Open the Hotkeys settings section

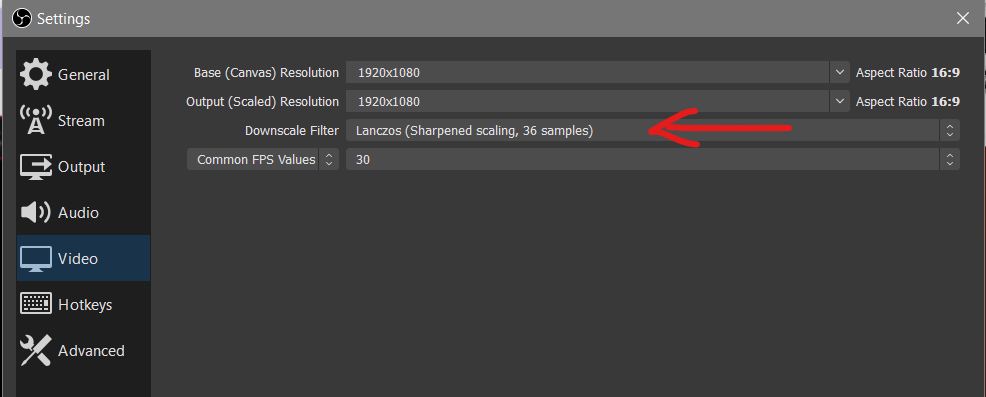click(x=84, y=305)
